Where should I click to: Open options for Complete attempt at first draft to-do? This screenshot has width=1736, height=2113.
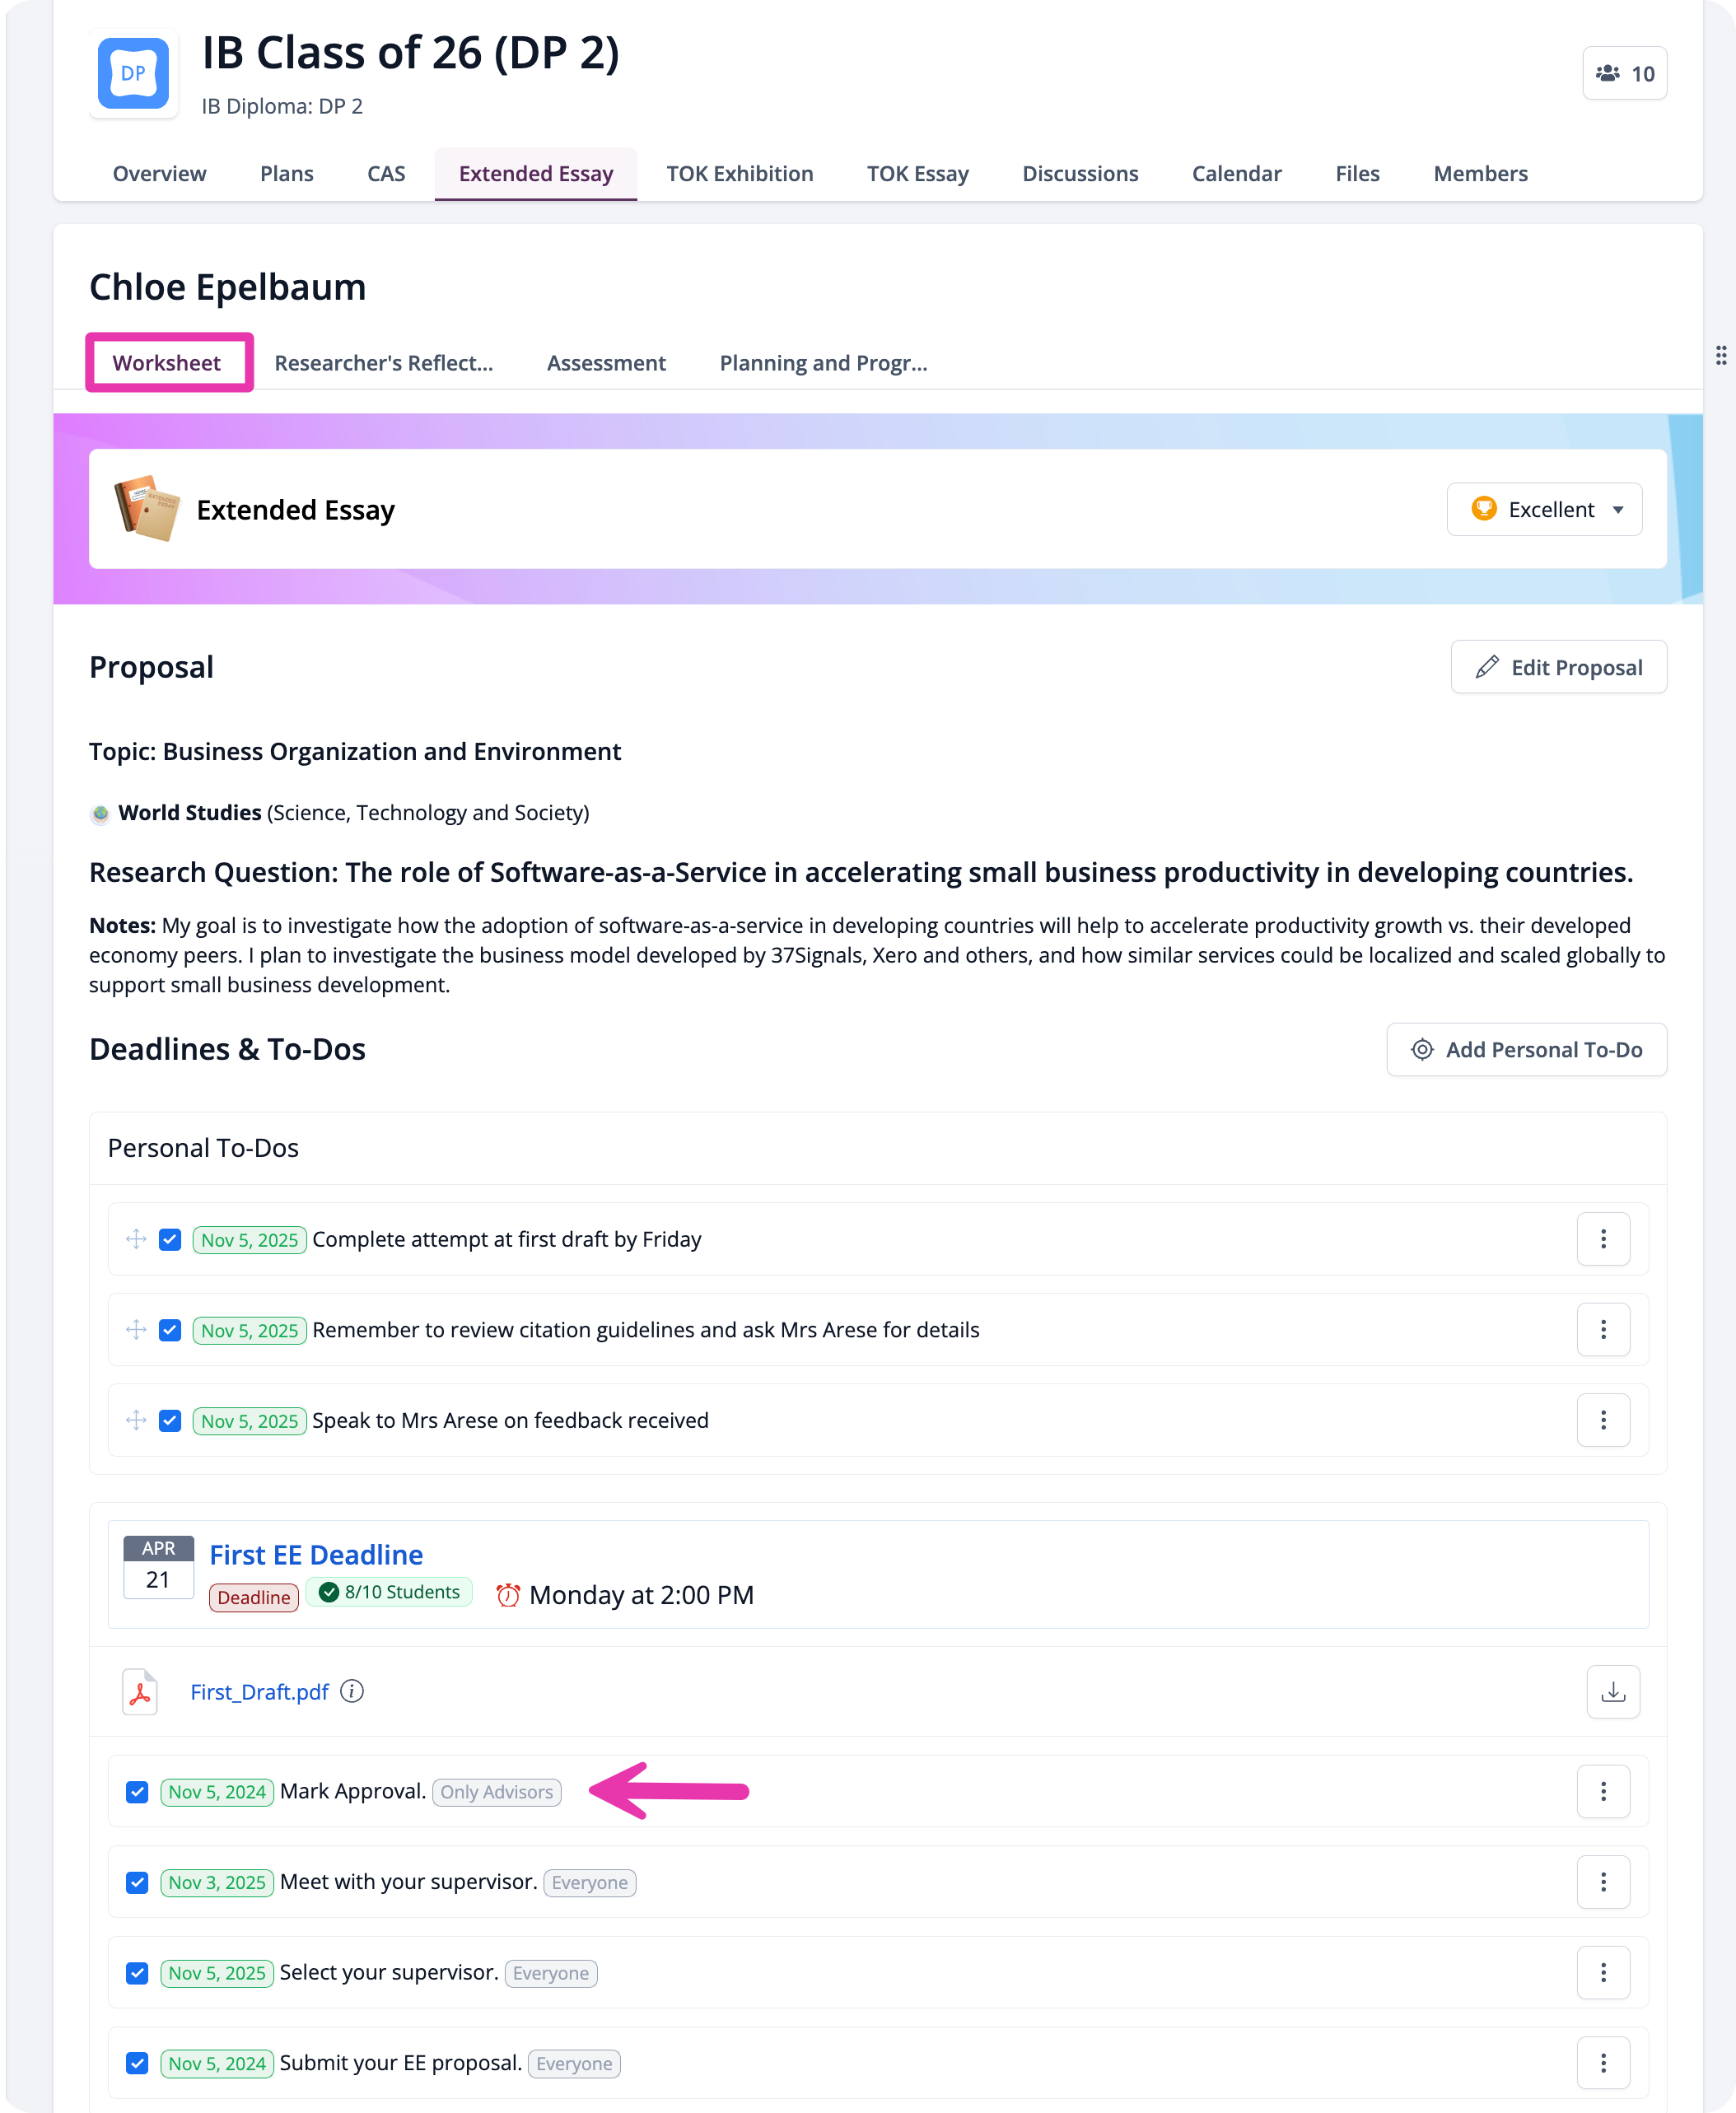1603,1239
